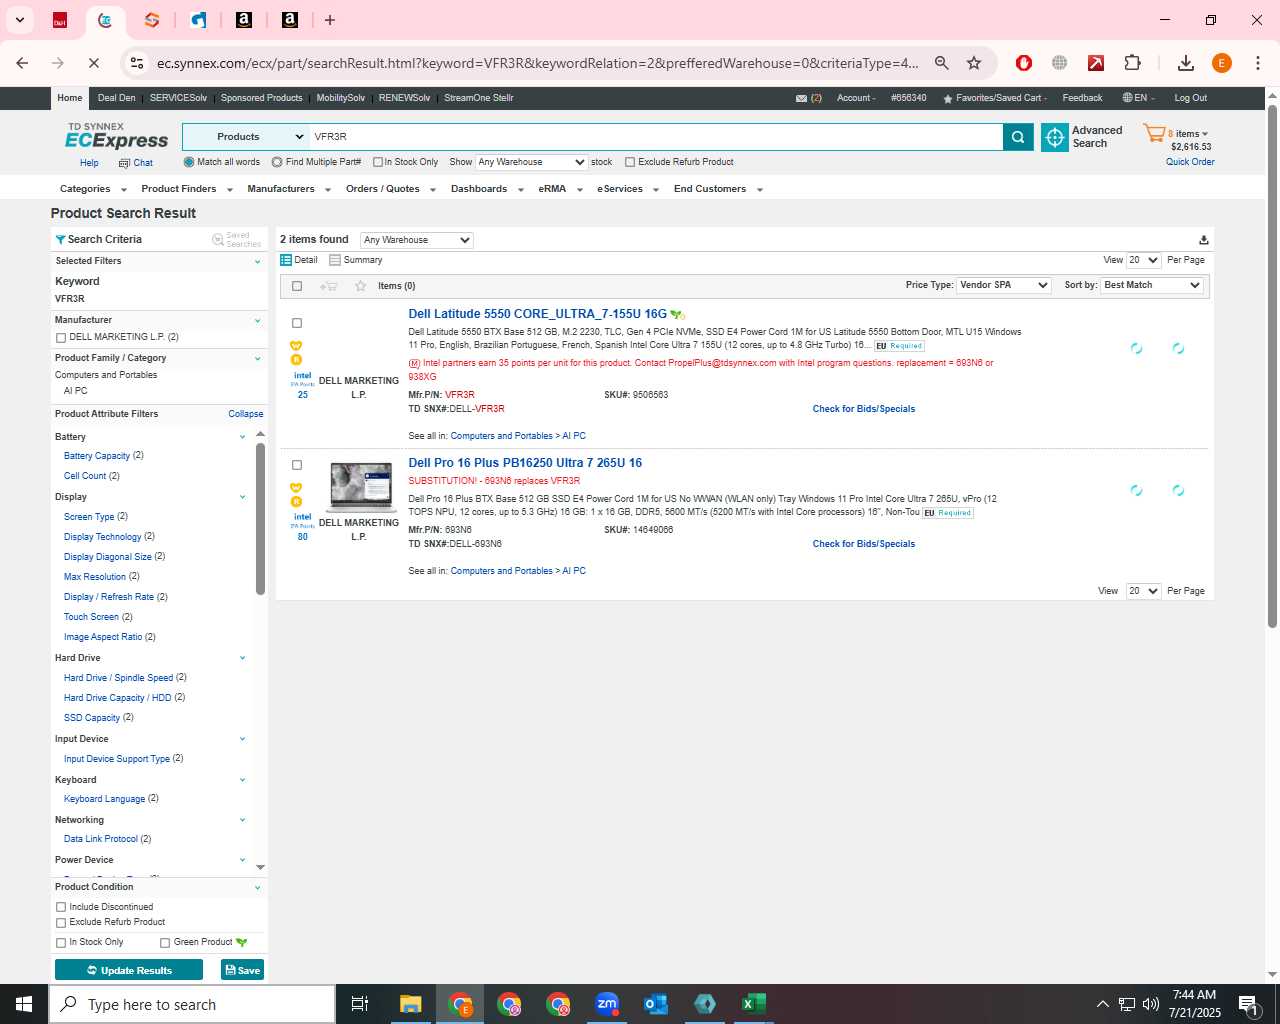Click the favorite star icon in items bar
1280x1024 pixels.
pos(361,286)
